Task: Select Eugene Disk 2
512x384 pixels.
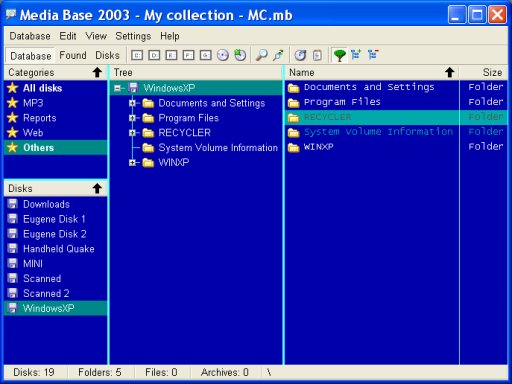Action: [55, 234]
